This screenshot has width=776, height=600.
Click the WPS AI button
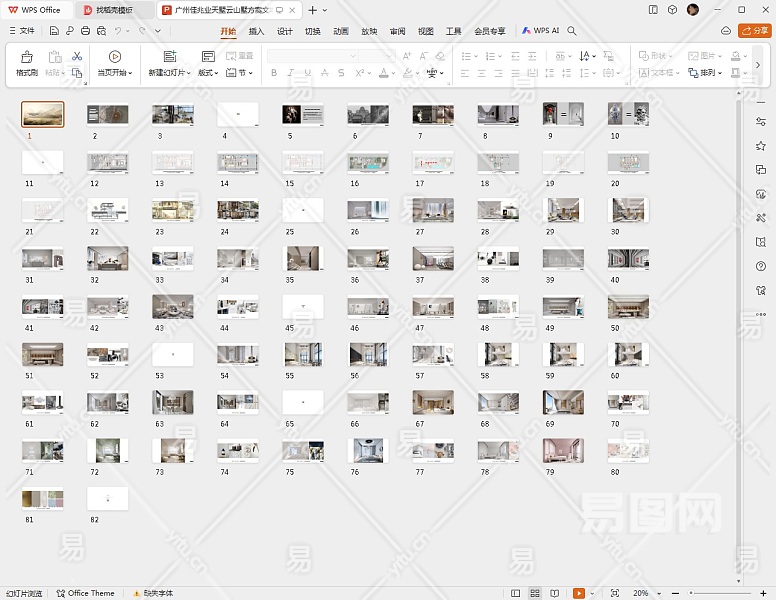(540, 31)
